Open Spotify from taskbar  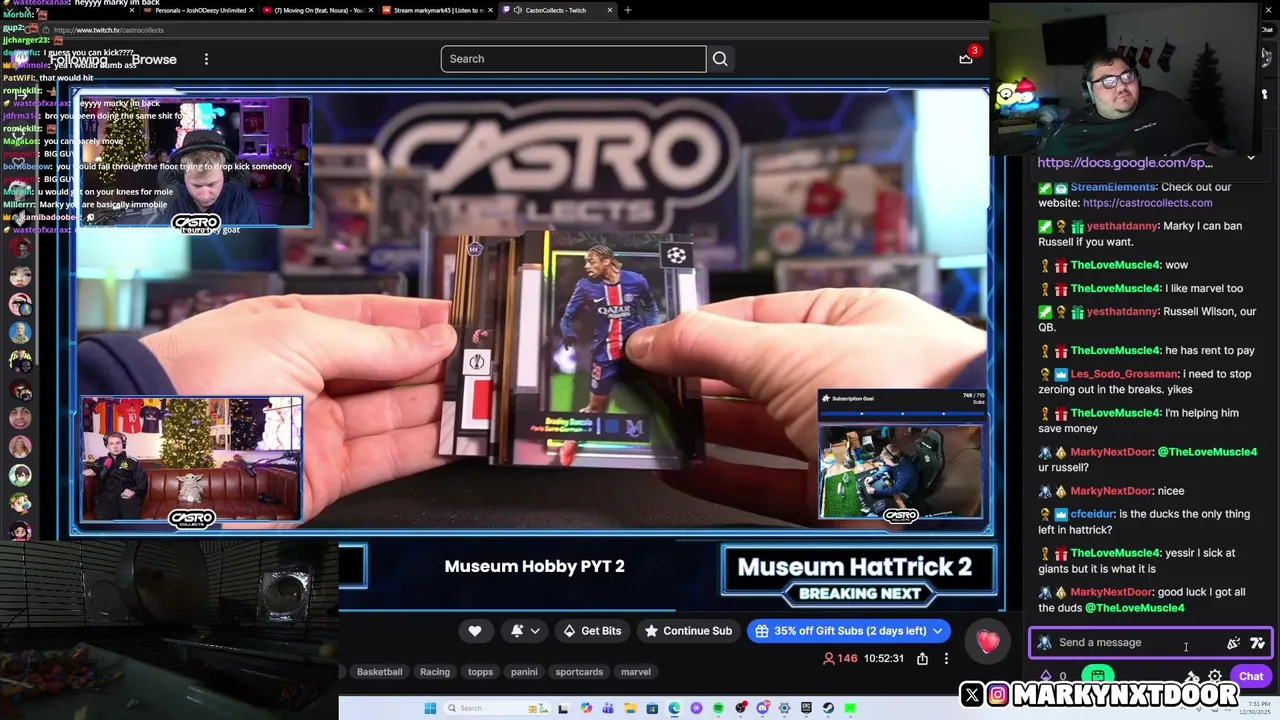[718, 708]
